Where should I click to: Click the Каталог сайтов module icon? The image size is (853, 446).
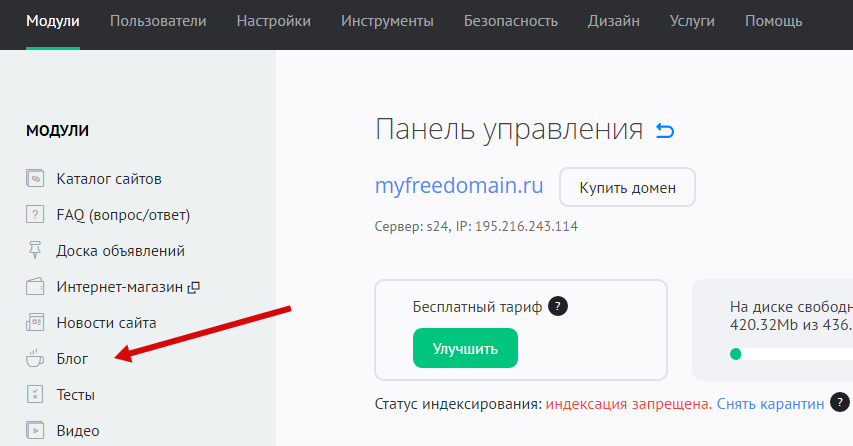tap(36, 179)
